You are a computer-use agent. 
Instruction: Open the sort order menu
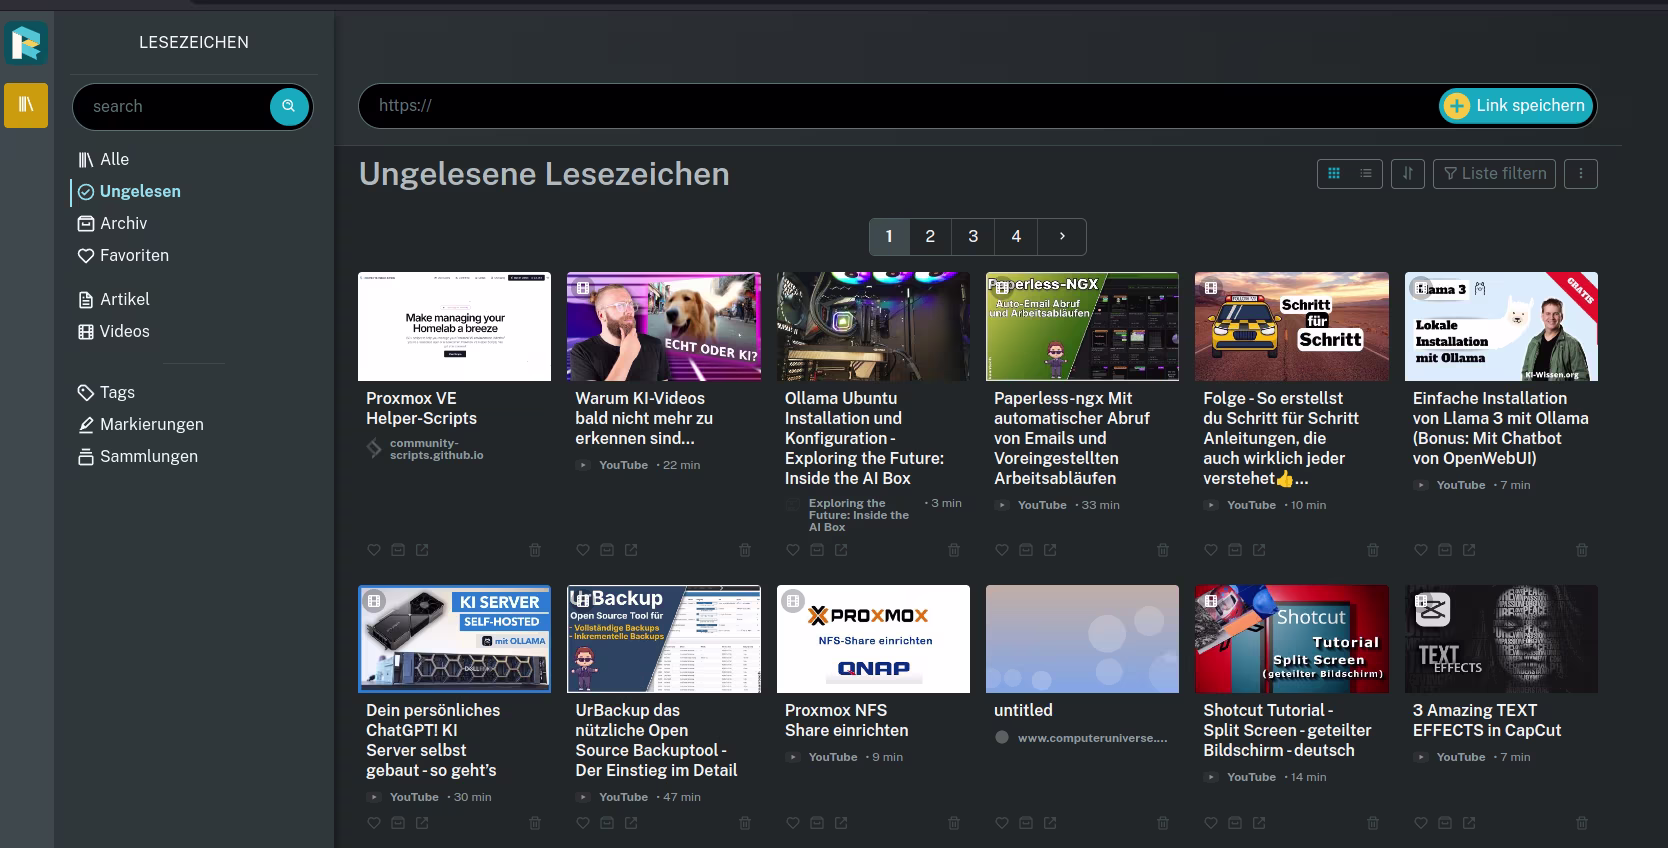click(x=1407, y=174)
